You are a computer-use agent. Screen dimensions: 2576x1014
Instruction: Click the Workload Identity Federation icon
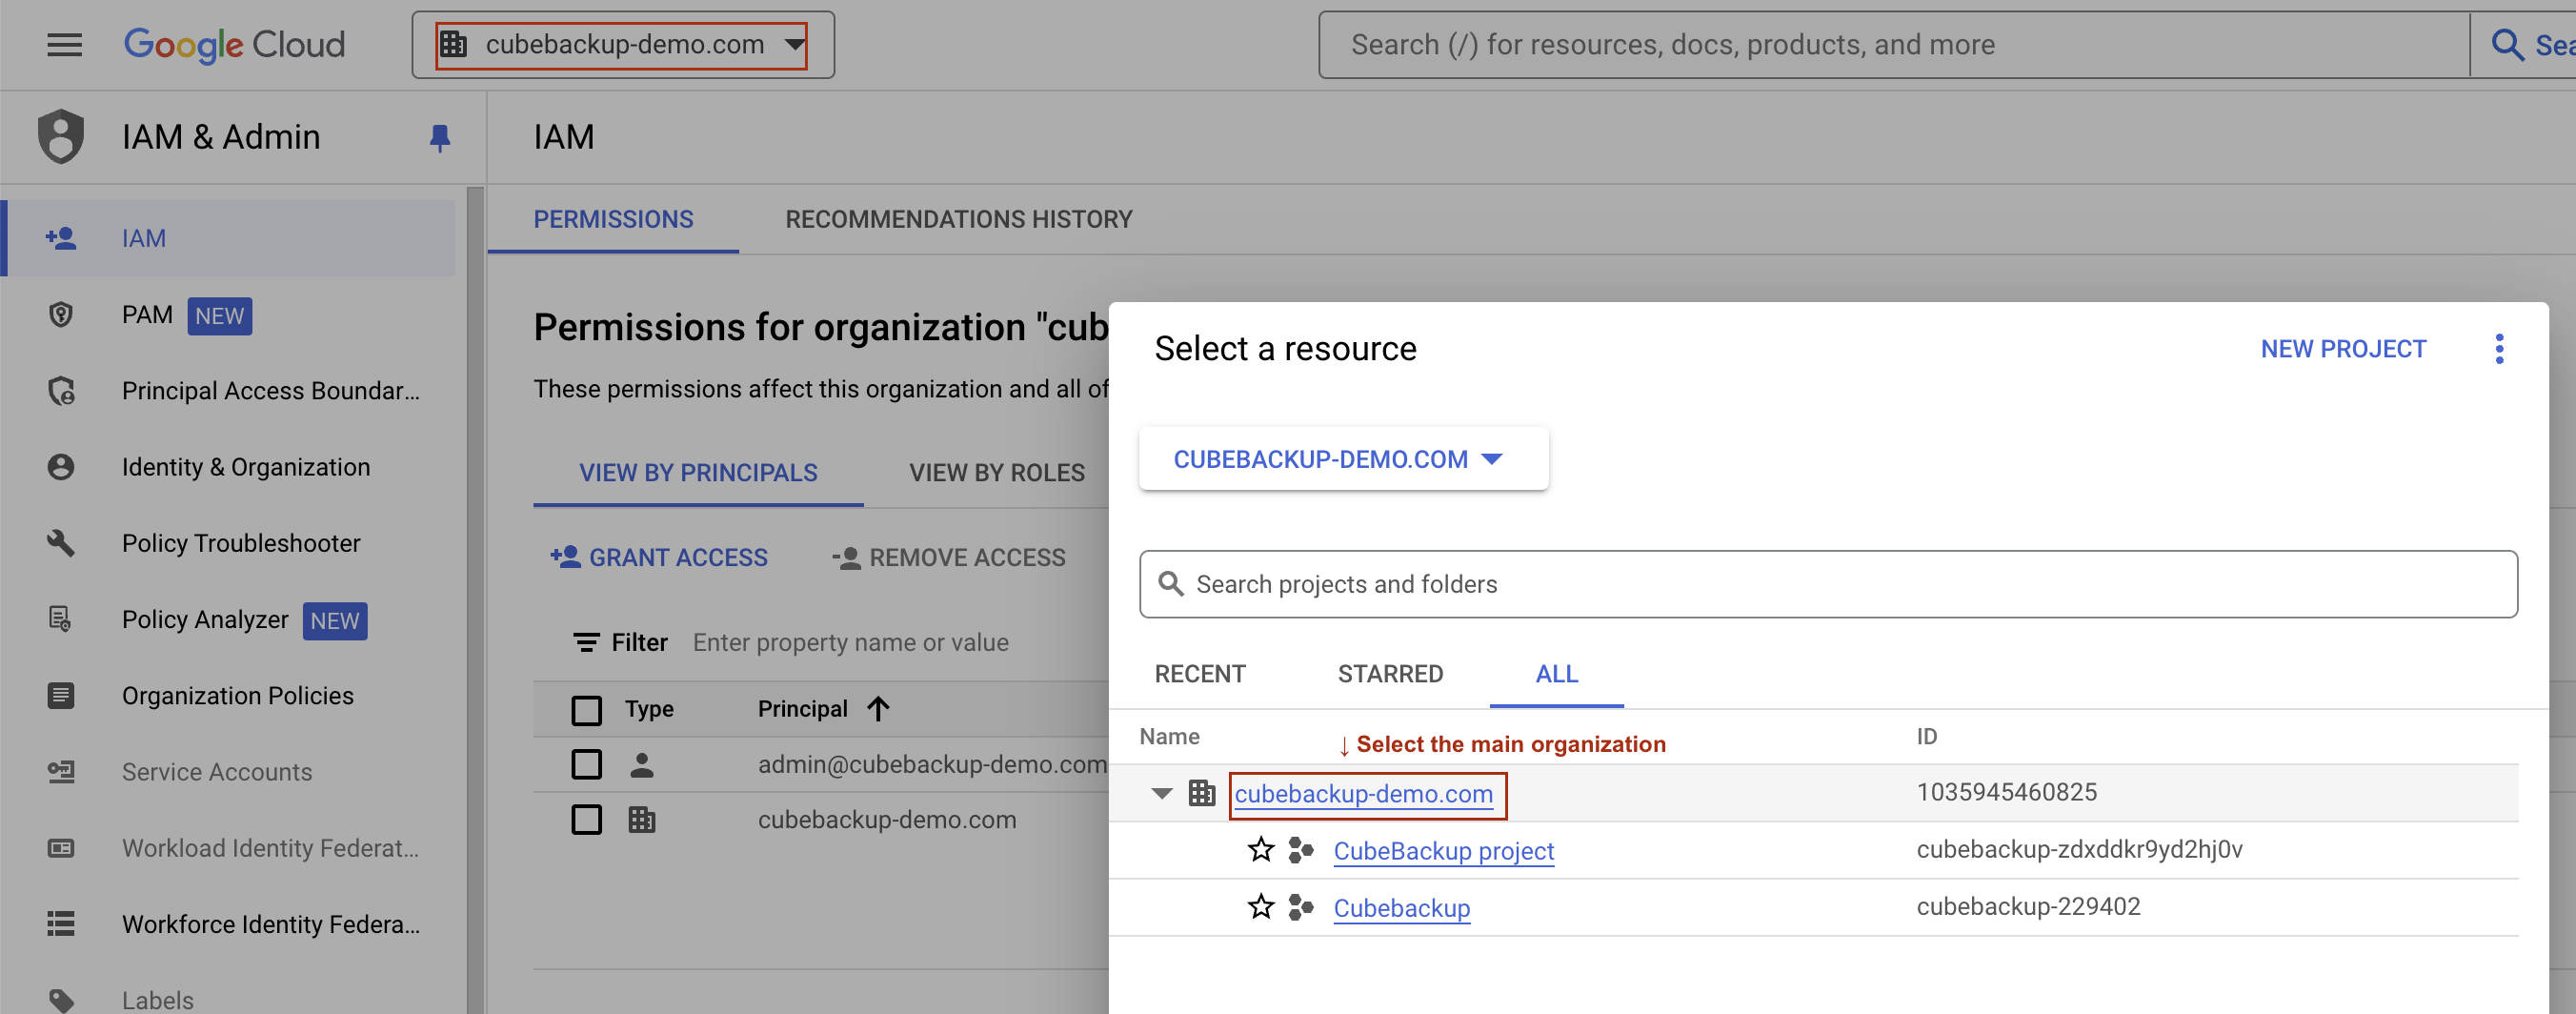coord(61,848)
